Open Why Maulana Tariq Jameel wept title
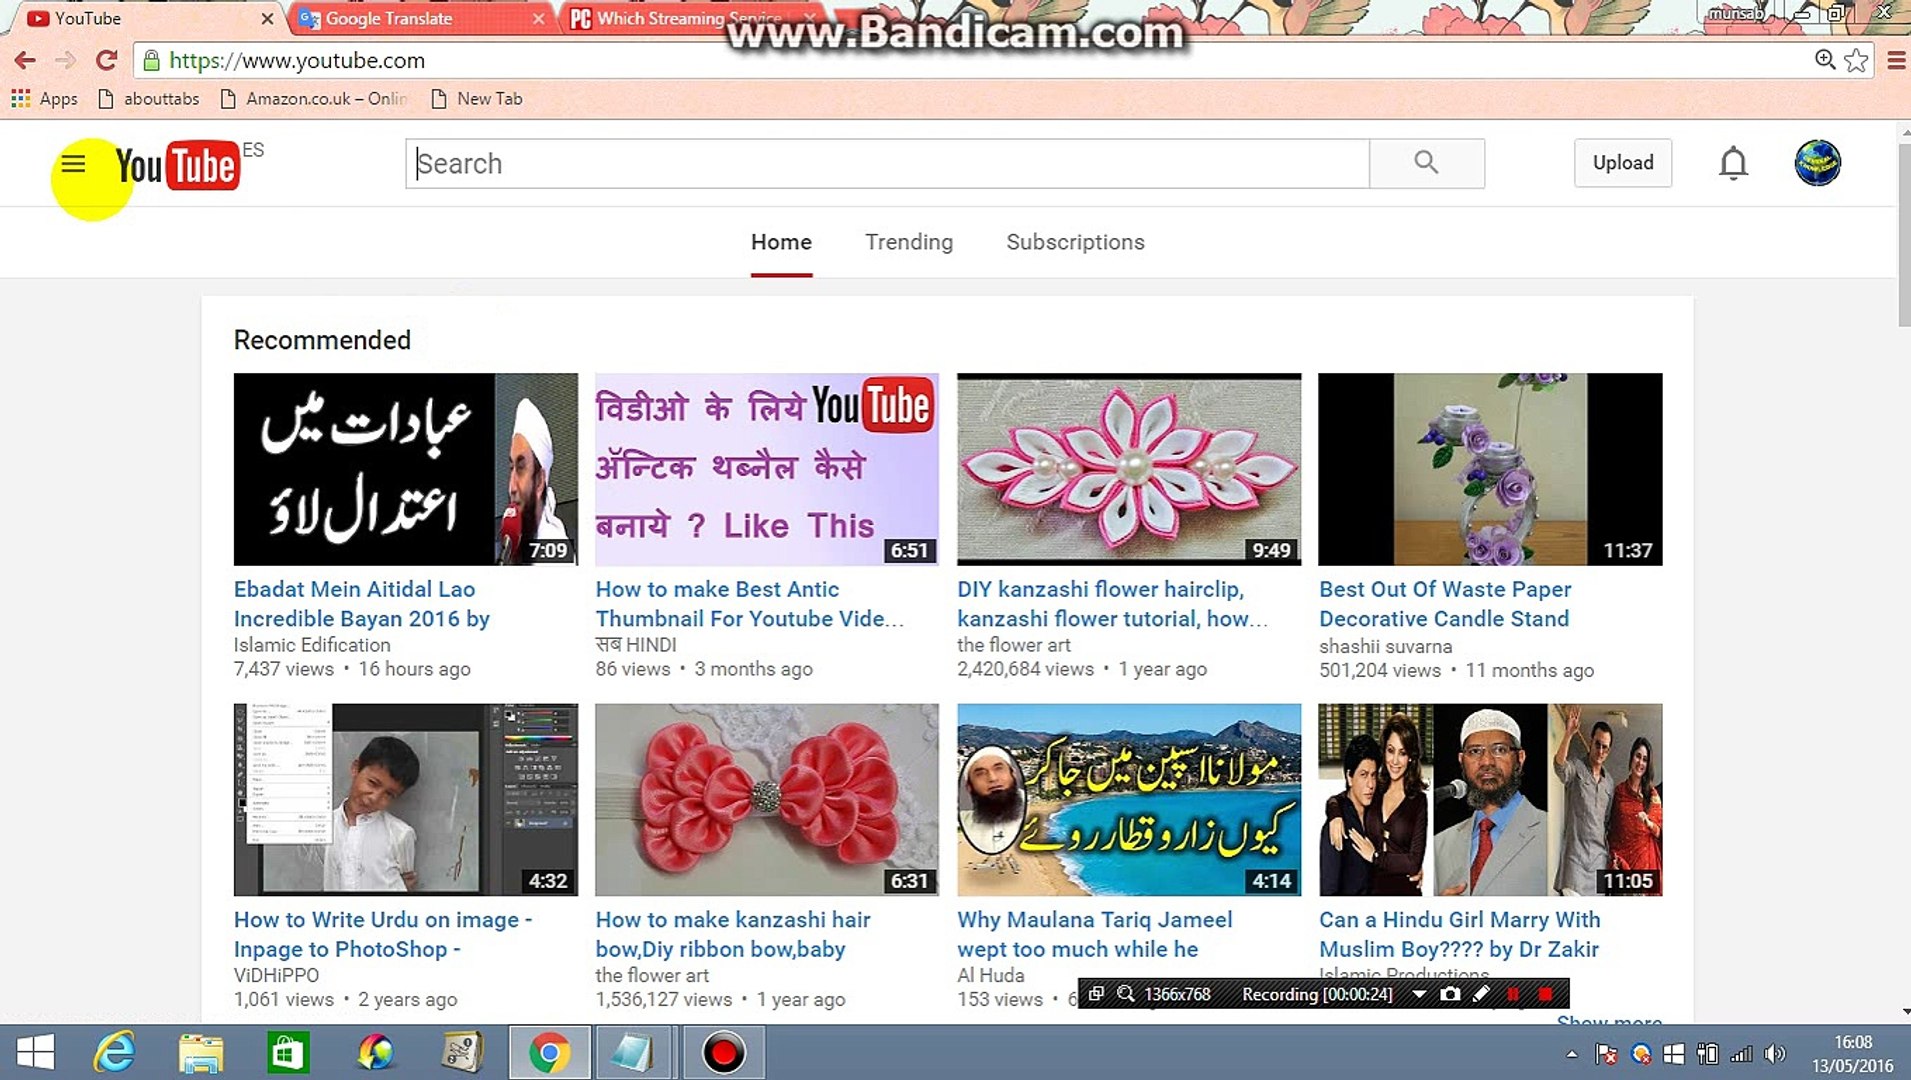The height and width of the screenshot is (1080, 1911). click(x=1095, y=934)
